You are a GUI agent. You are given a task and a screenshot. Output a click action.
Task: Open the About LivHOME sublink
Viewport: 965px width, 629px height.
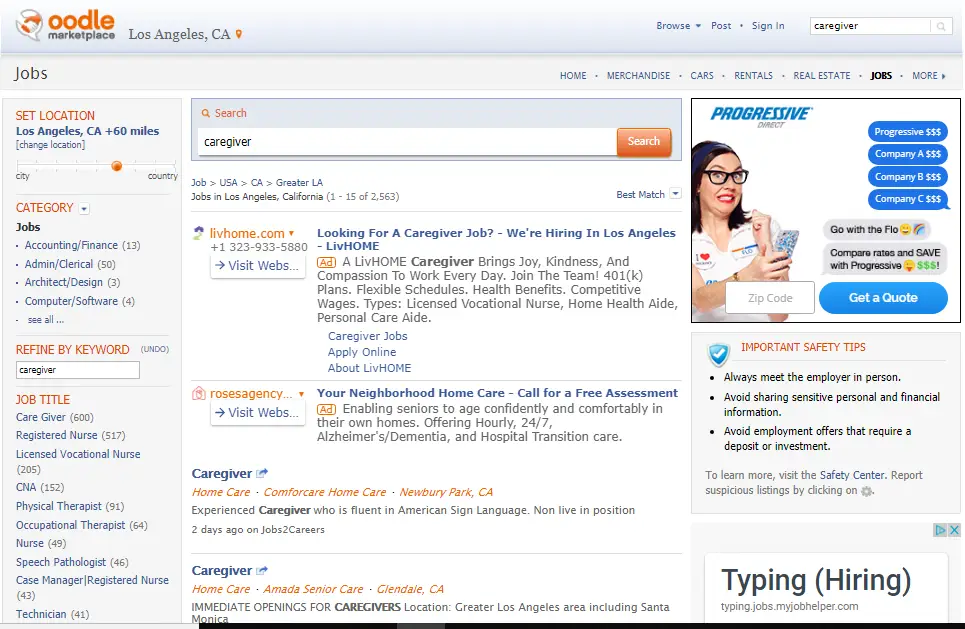(x=369, y=368)
